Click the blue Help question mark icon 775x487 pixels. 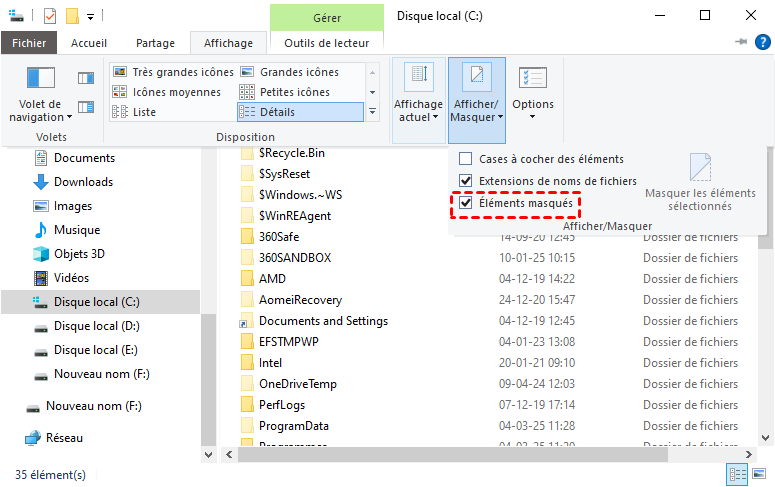tap(763, 42)
